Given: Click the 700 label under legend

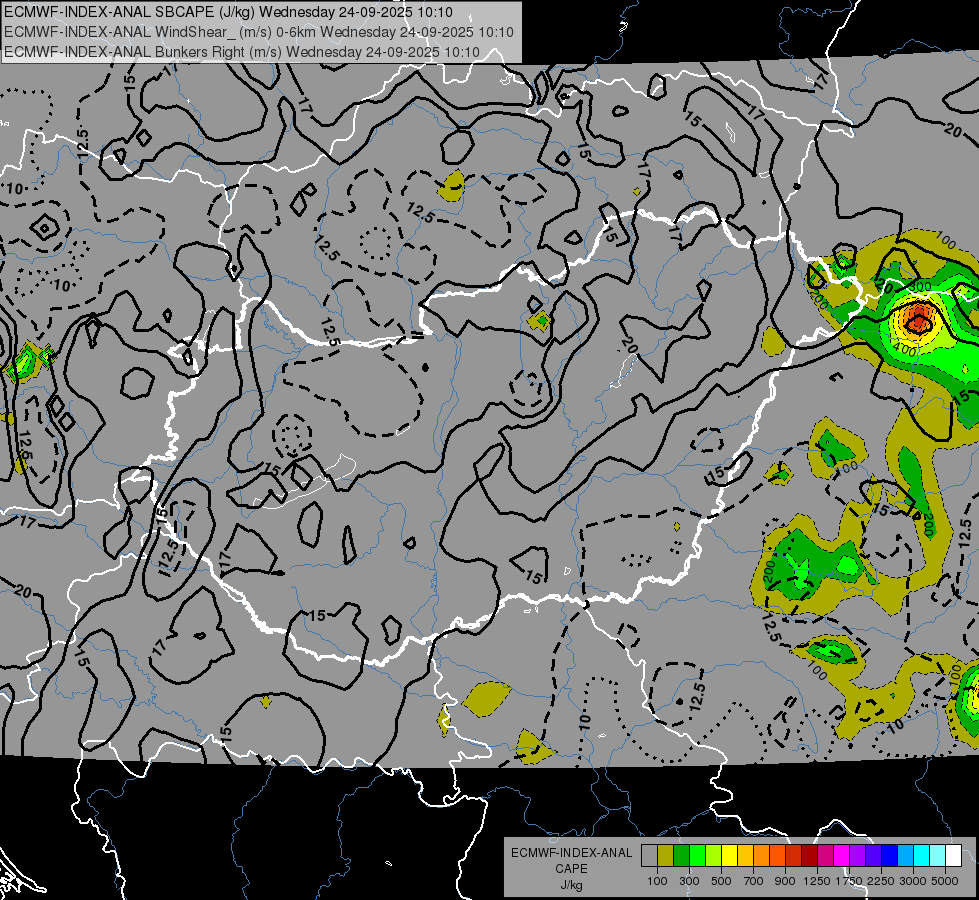Looking at the screenshot, I should pos(754,881).
